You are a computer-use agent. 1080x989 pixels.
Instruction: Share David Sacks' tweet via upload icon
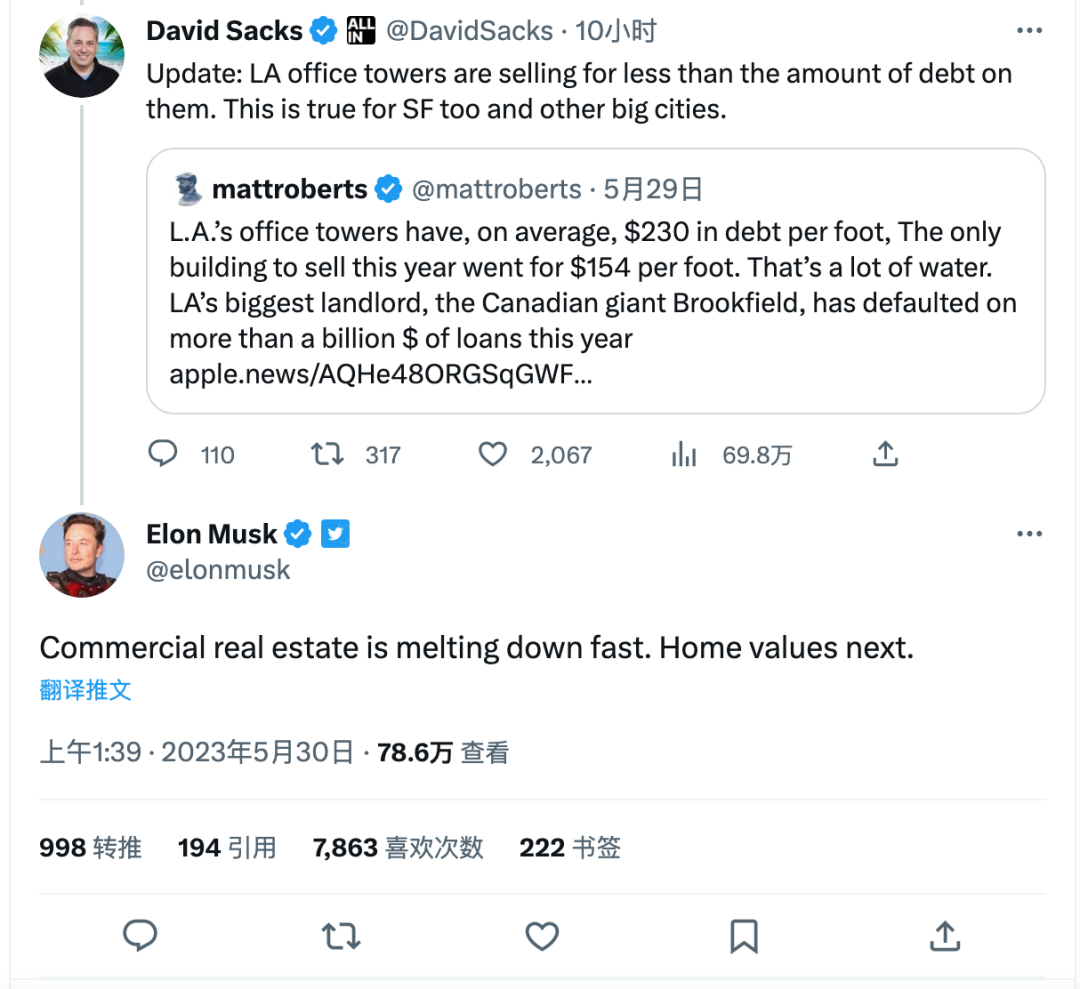(x=884, y=455)
